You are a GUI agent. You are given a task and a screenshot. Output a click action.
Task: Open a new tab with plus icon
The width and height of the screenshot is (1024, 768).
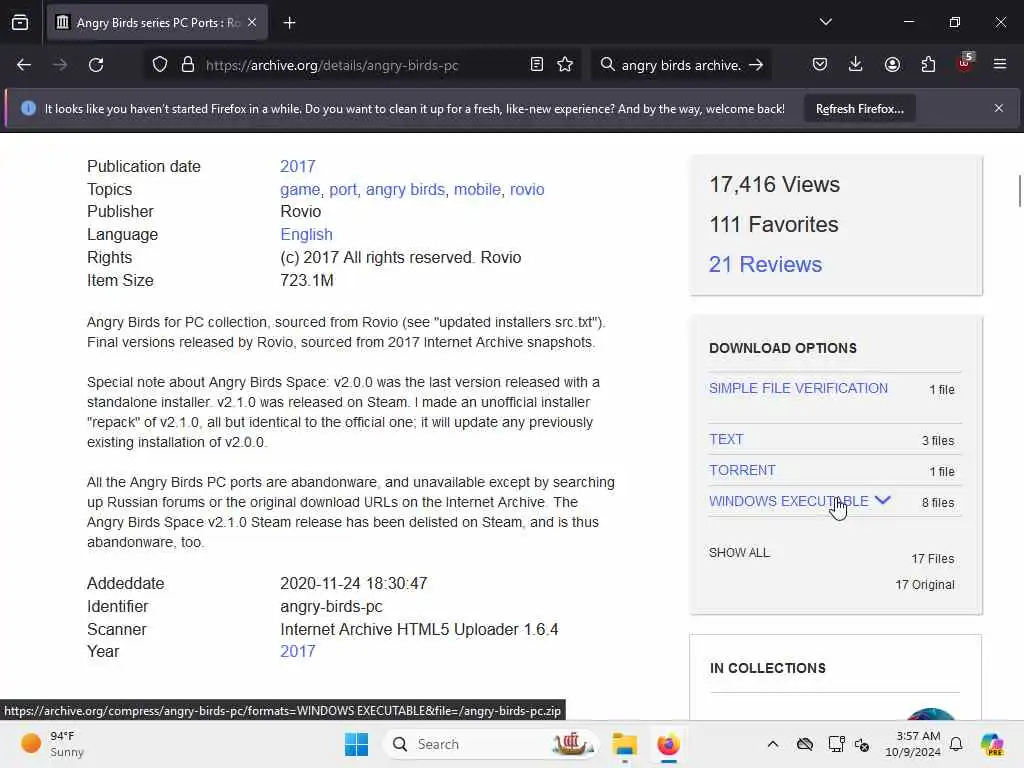point(289,23)
